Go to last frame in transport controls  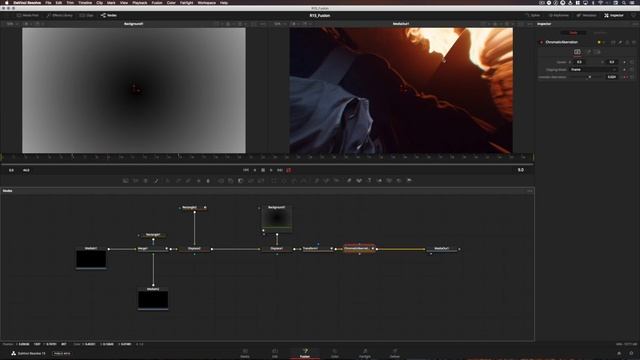pos(280,170)
